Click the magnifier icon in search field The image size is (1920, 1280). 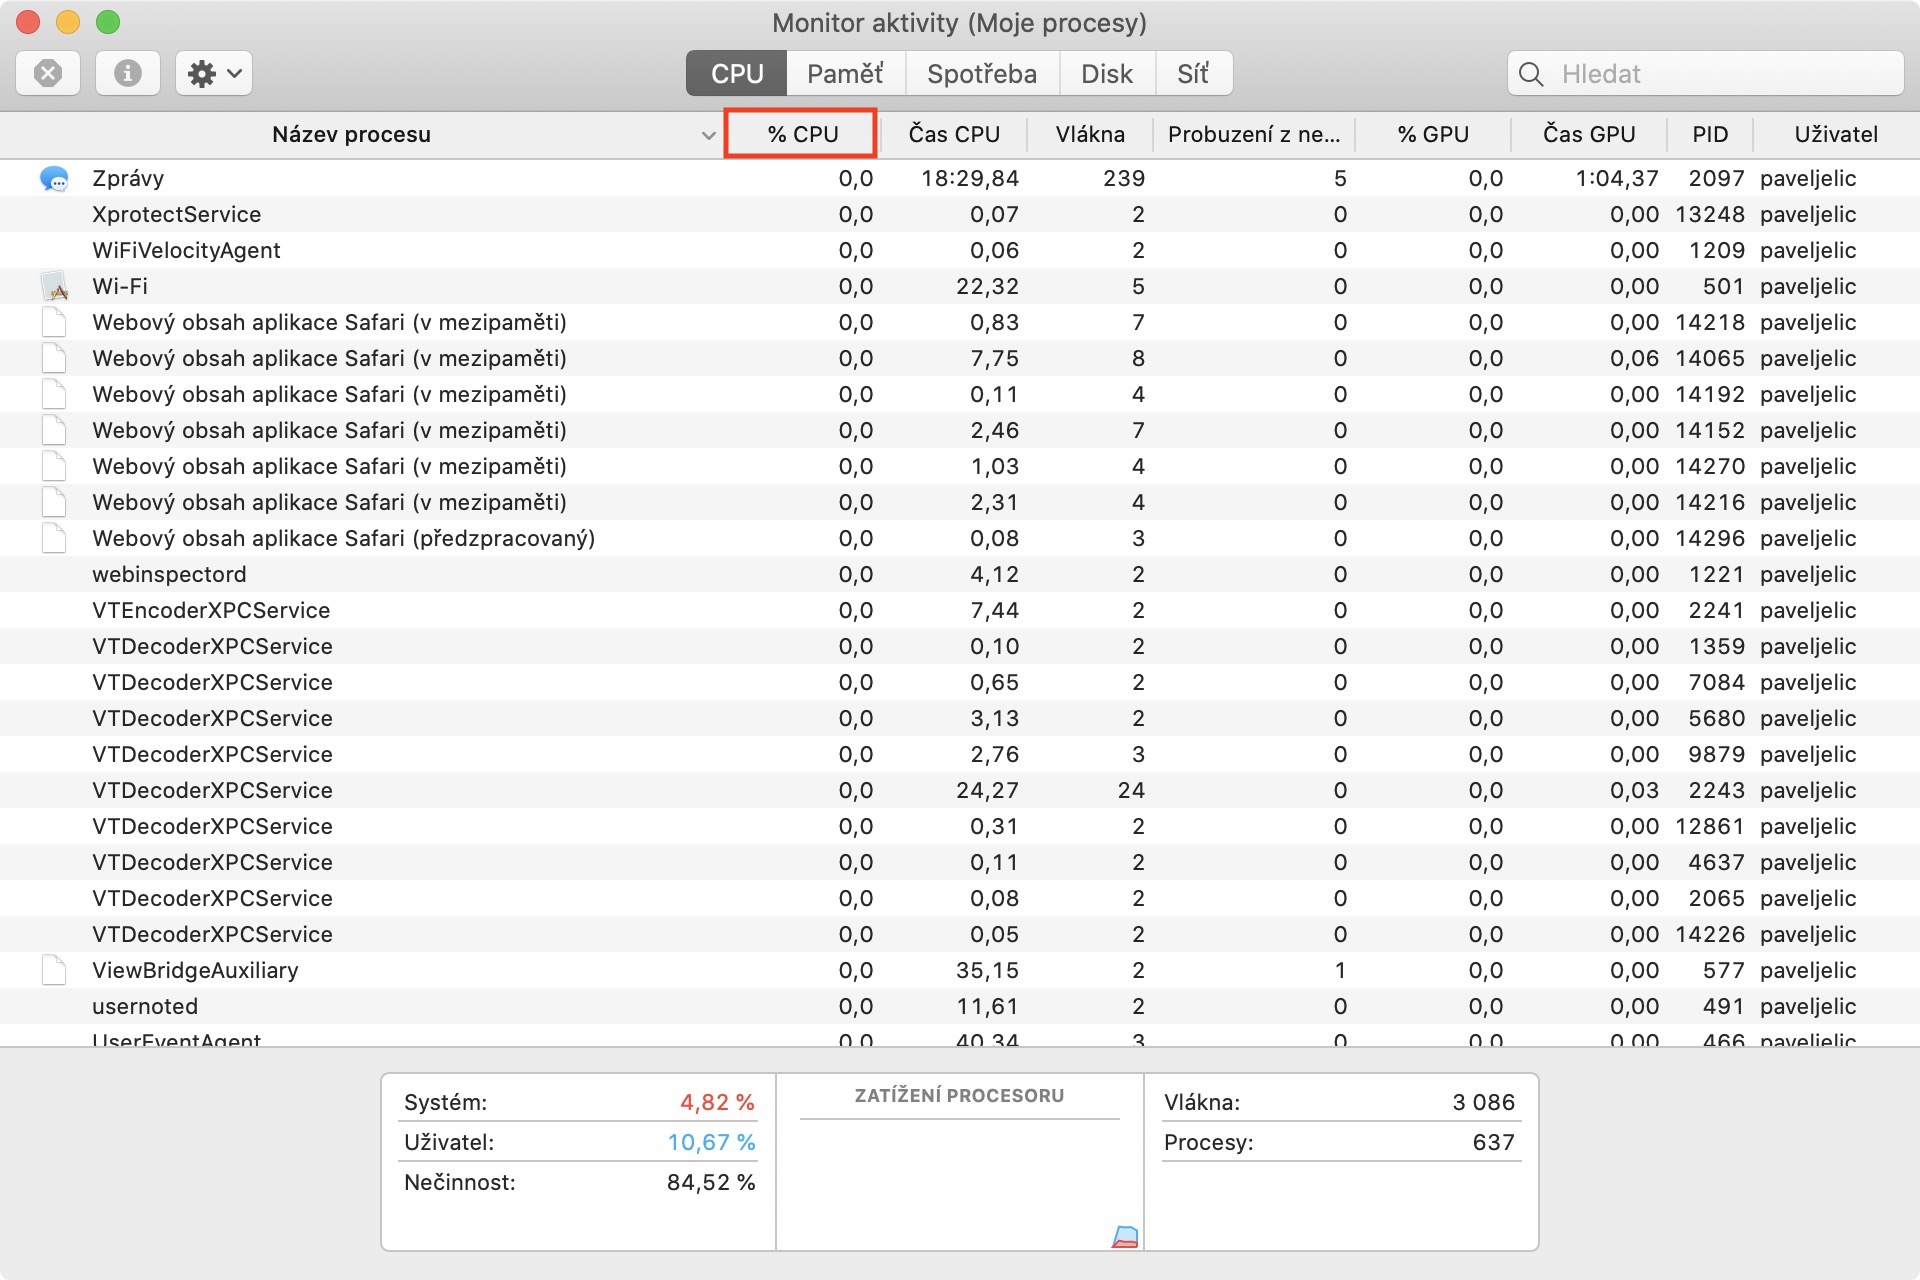[x=1531, y=74]
